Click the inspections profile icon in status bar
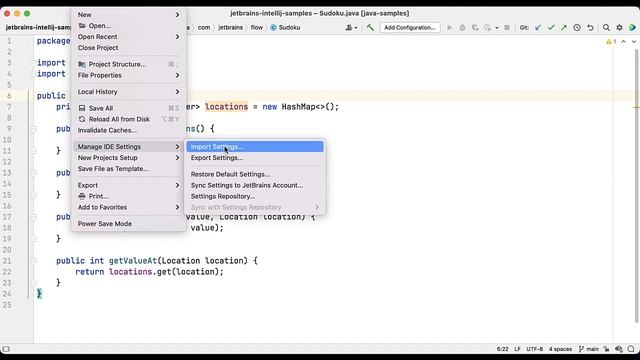 [619, 349]
